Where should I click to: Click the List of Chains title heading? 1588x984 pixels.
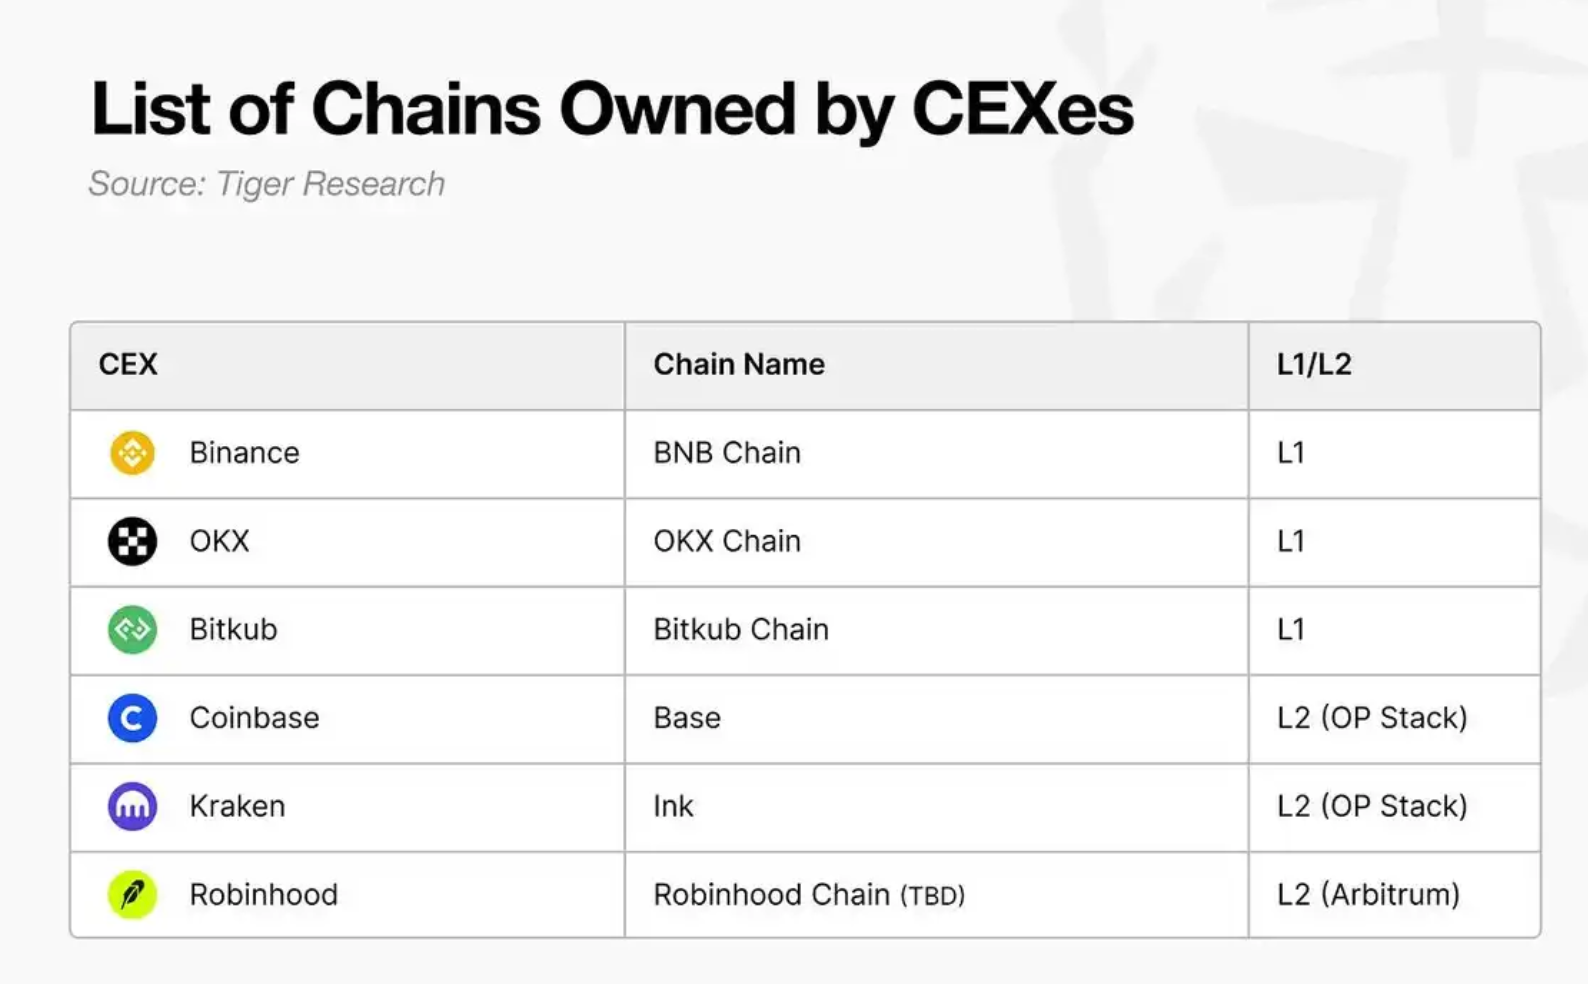(x=612, y=108)
